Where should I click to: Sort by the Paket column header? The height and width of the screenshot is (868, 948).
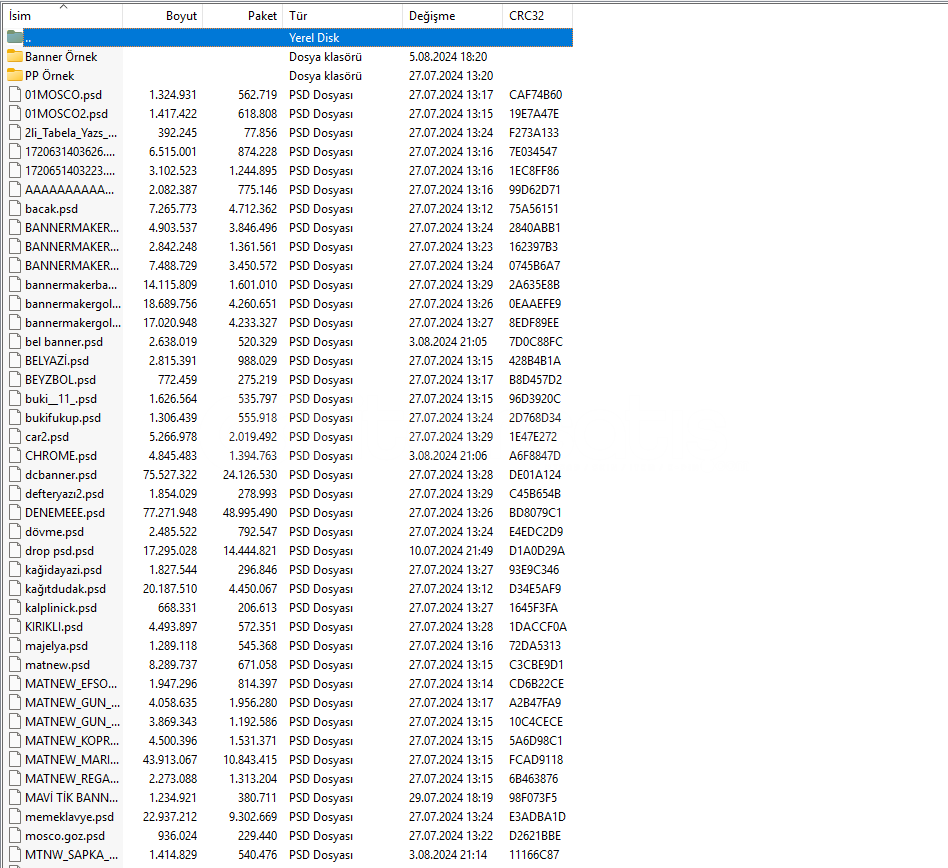pos(242,16)
